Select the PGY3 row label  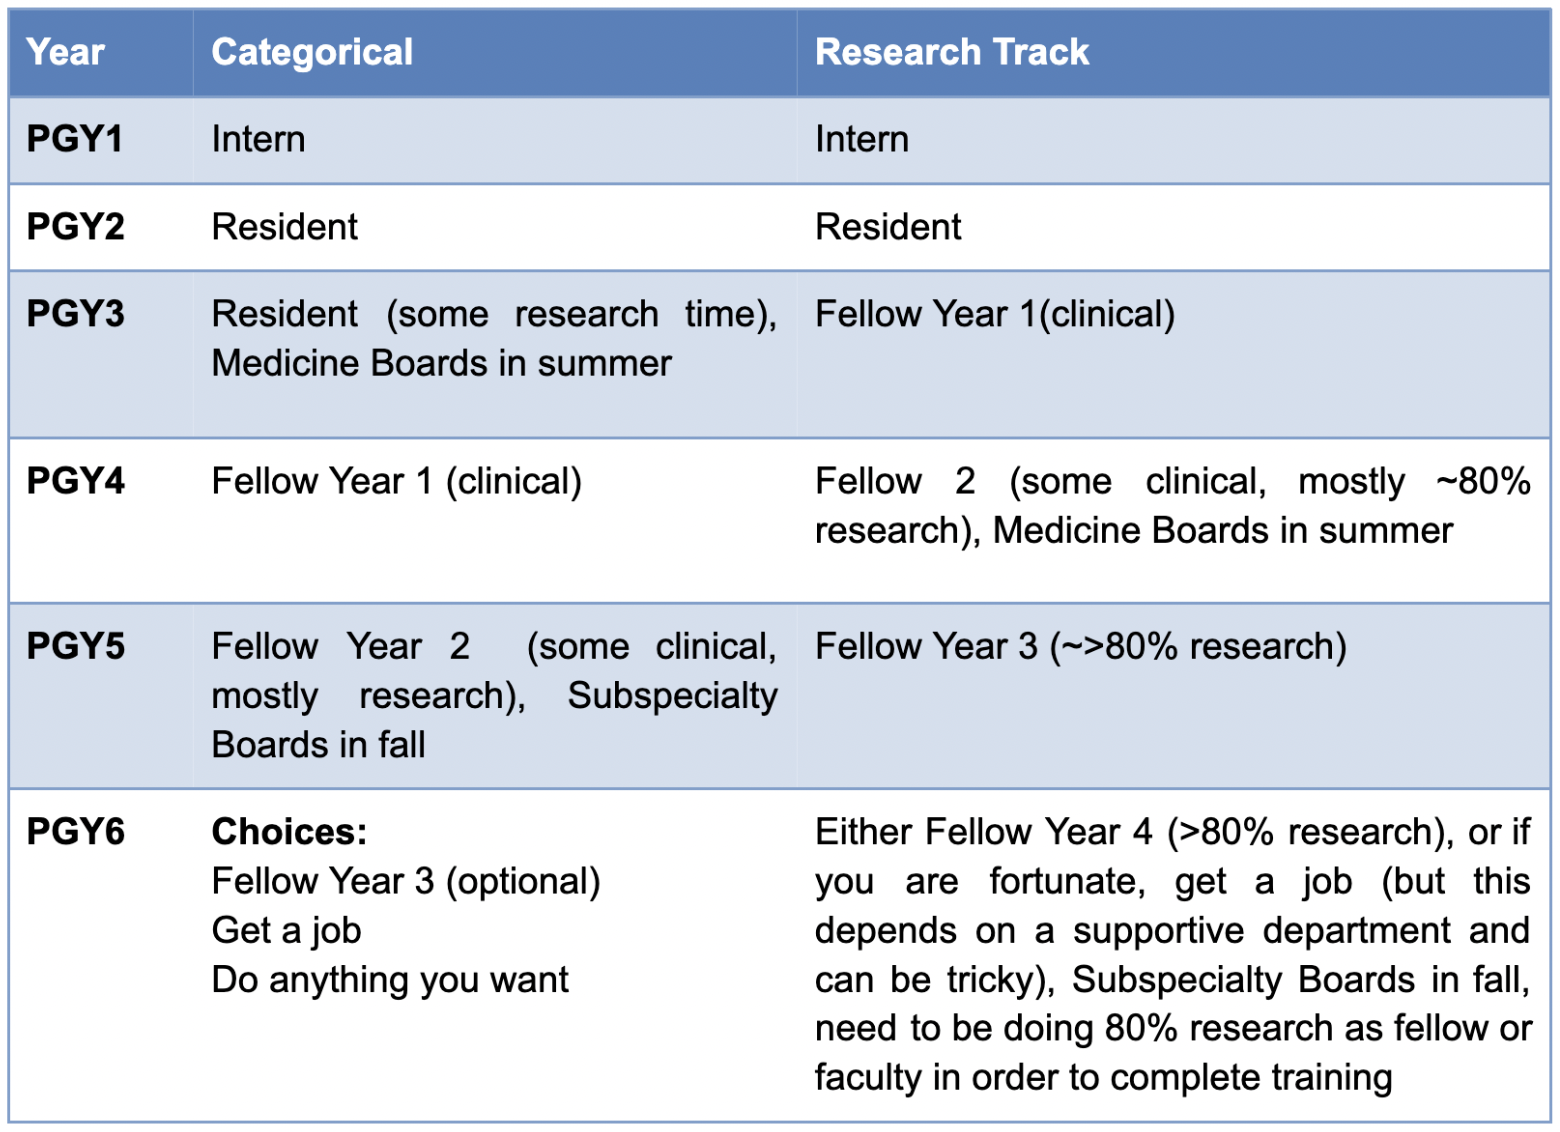pos(76,314)
